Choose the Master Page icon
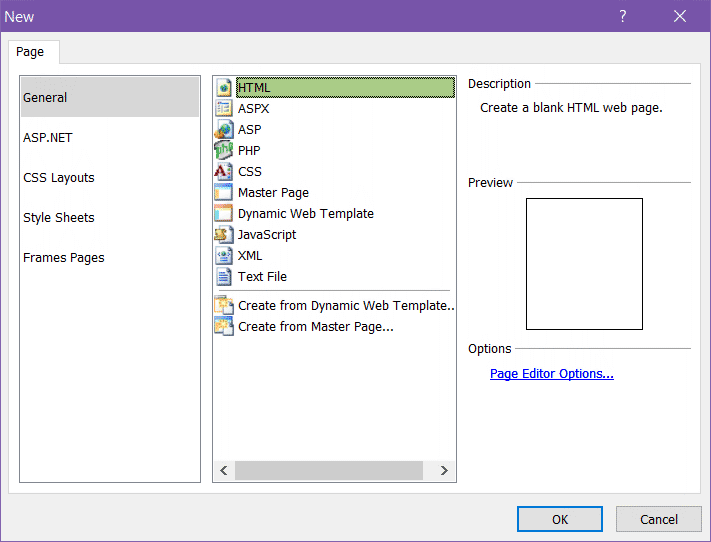This screenshot has width=711, height=542. pyautogui.click(x=224, y=193)
